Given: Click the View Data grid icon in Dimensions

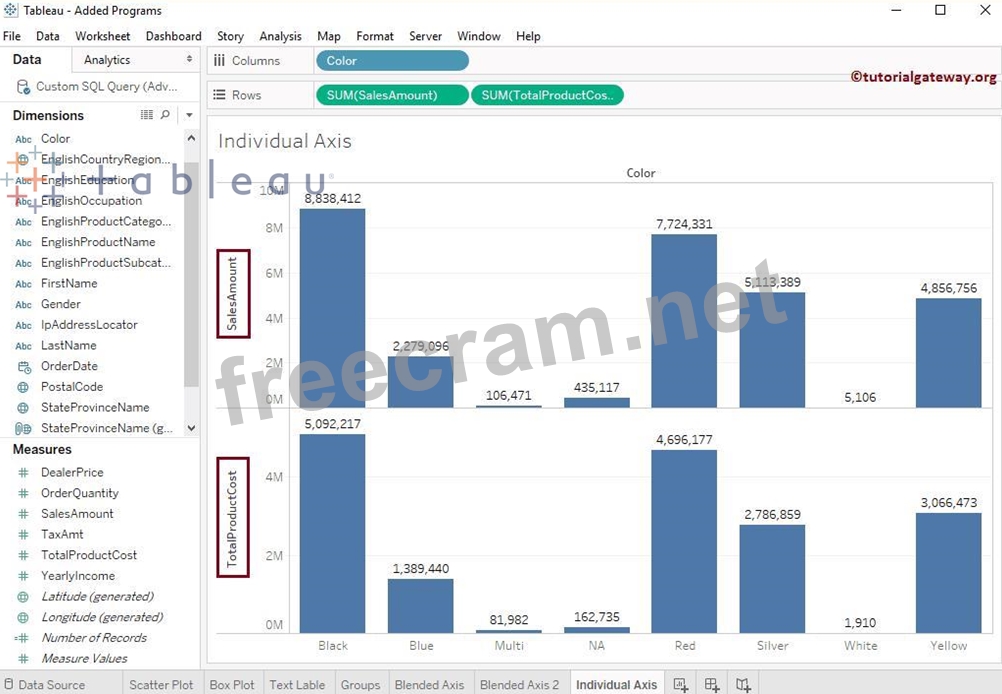Looking at the screenshot, I should point(147,115).
